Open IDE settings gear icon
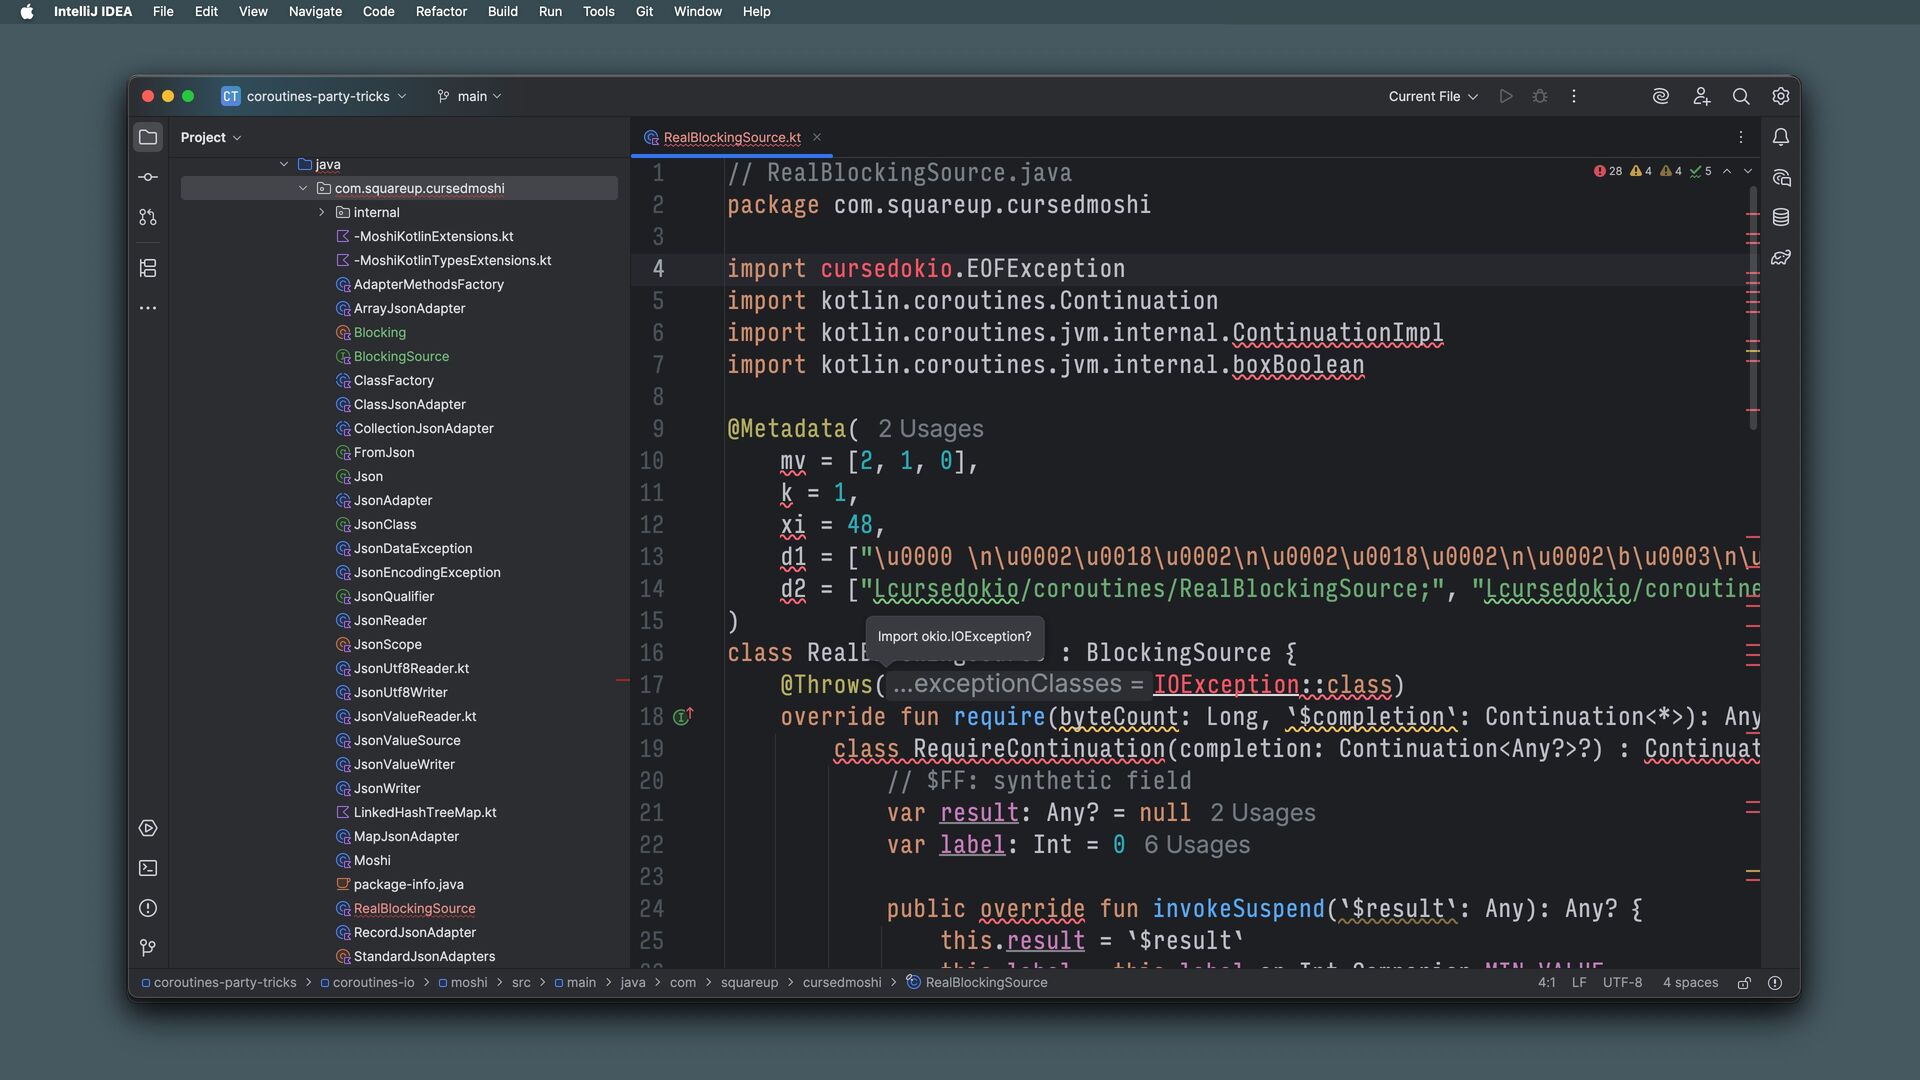Screen dimensions: 1920x1080 click(1781, 96)
